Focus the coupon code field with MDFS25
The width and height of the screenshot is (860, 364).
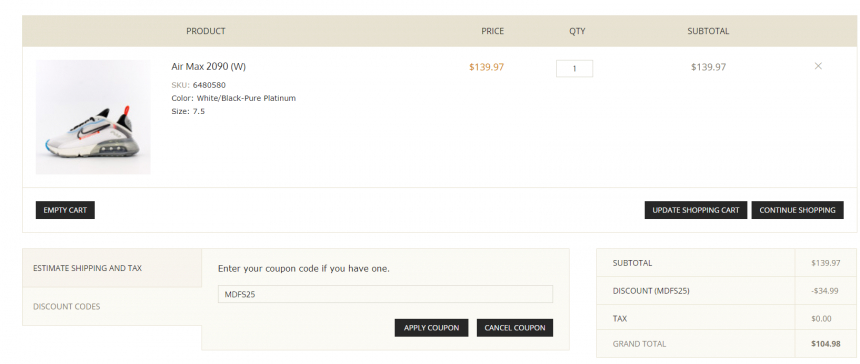[385, 294]
